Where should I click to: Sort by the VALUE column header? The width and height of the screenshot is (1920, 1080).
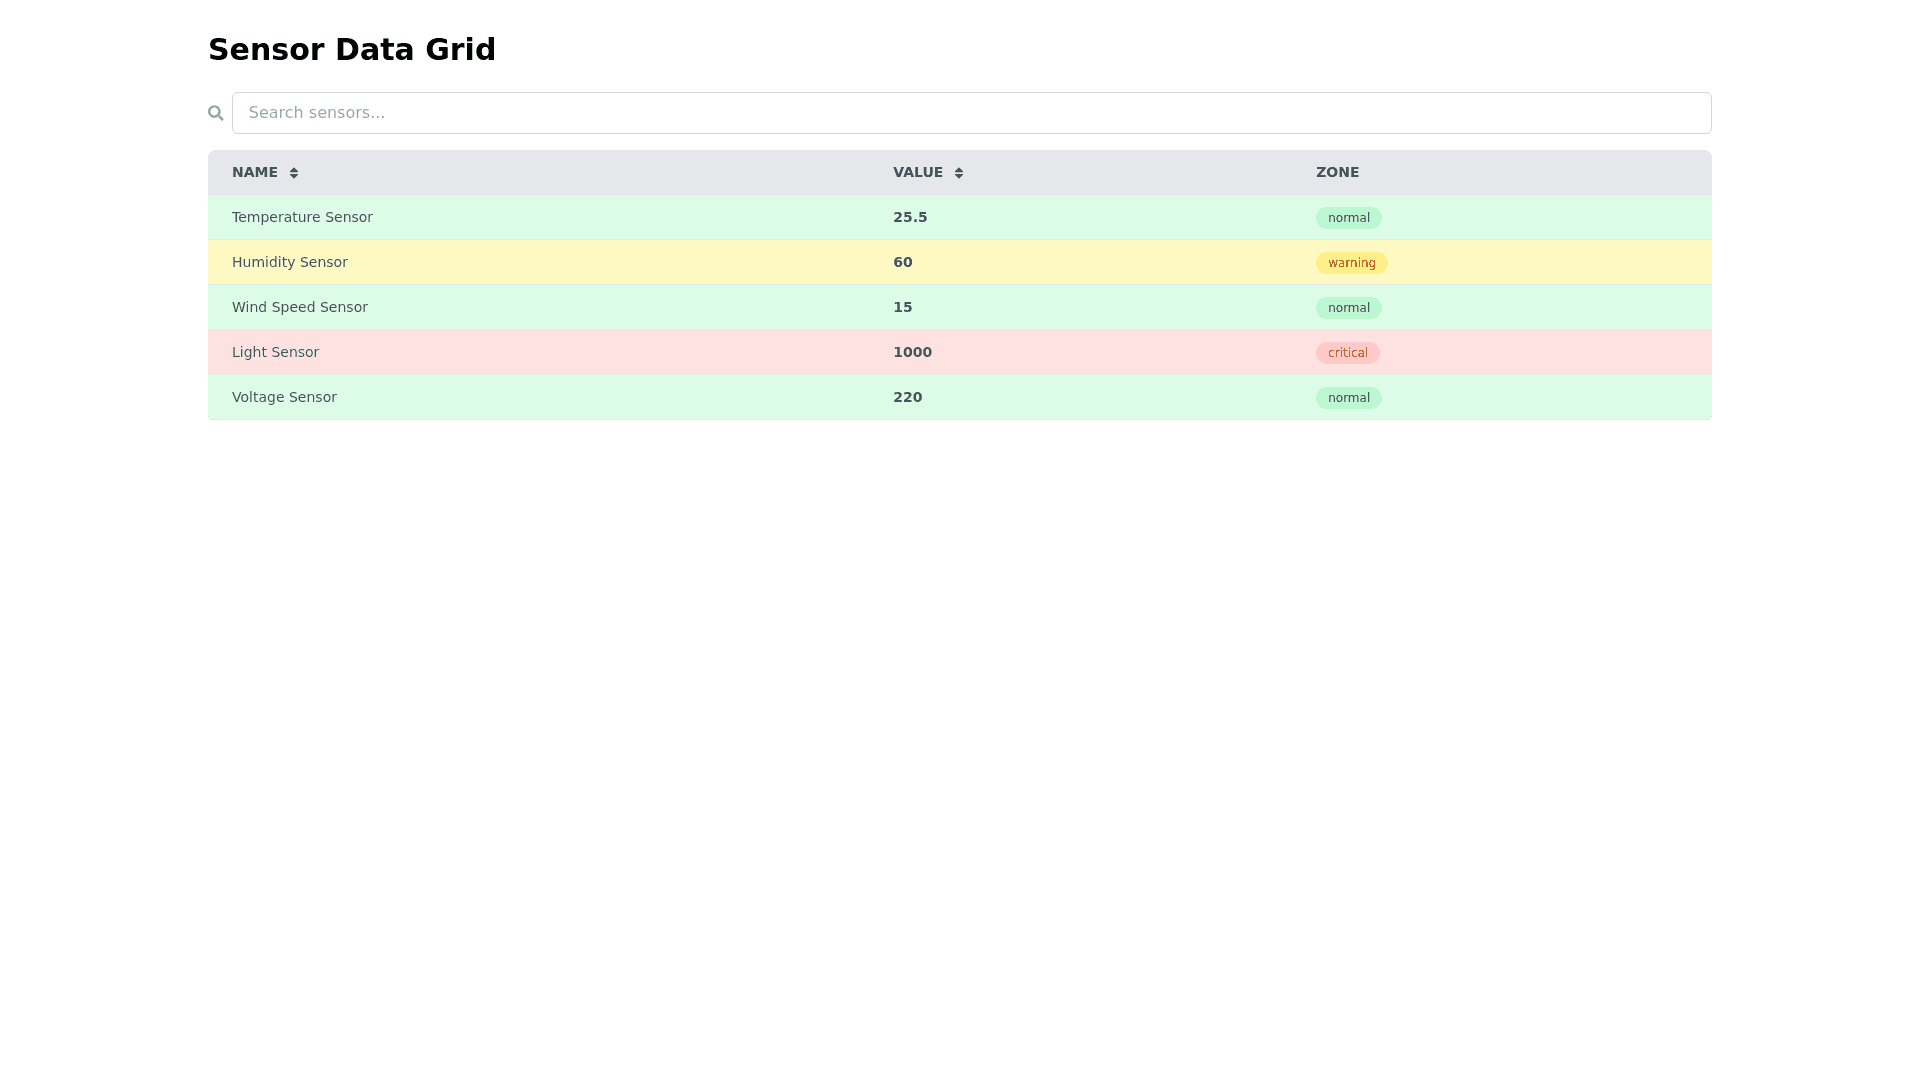pyautogui.click(x=917, y=172)
